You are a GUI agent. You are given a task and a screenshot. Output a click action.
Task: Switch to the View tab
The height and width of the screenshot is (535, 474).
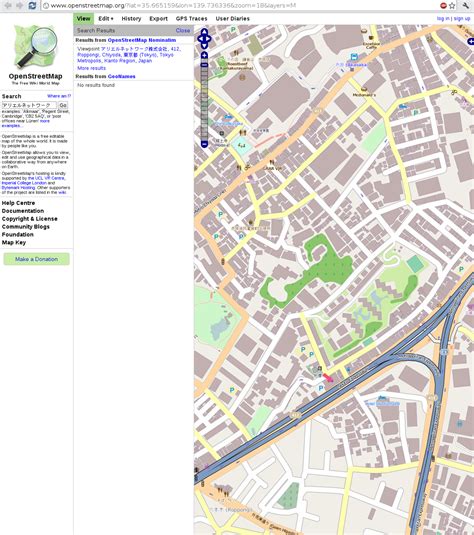(x=83, y=19)
